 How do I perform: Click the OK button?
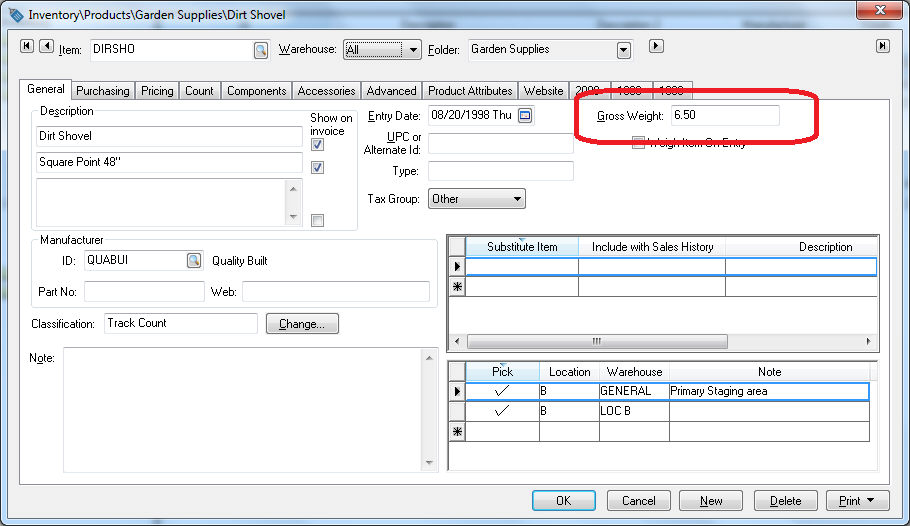(564, 500)
